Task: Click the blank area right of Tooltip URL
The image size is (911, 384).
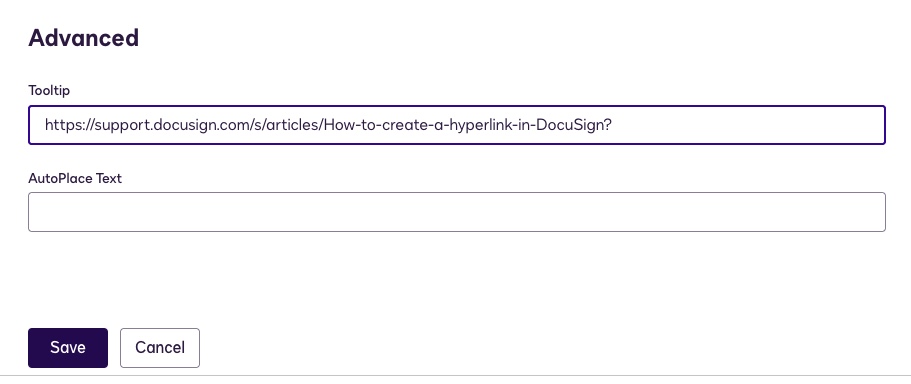Action: (749, 125)
